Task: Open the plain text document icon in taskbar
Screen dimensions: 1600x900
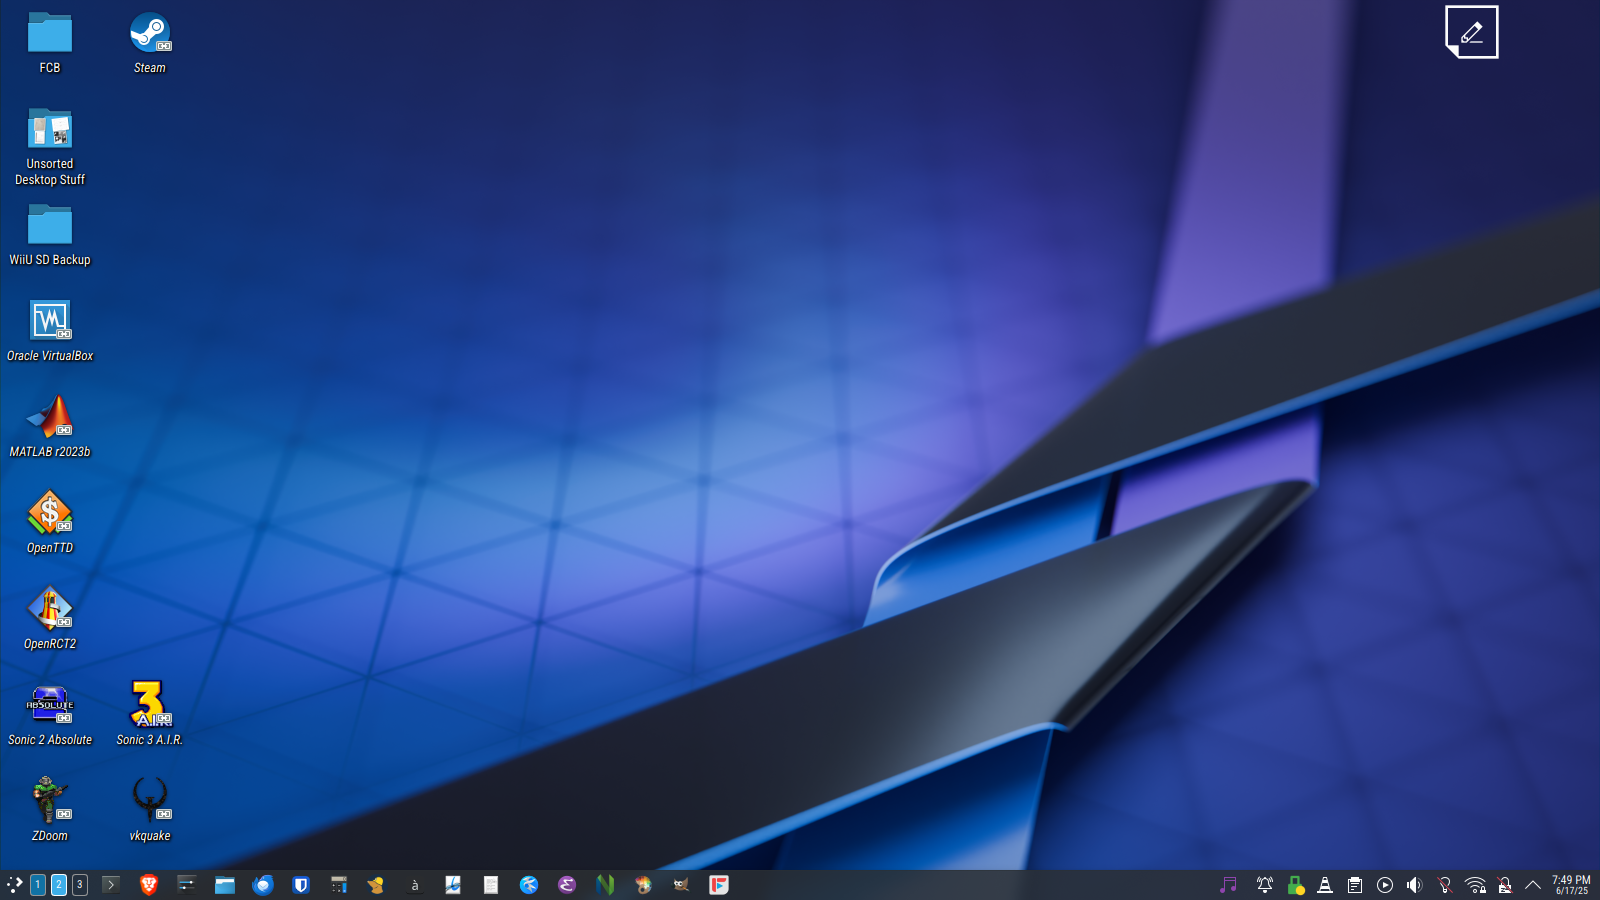Action: click(491, 884)
